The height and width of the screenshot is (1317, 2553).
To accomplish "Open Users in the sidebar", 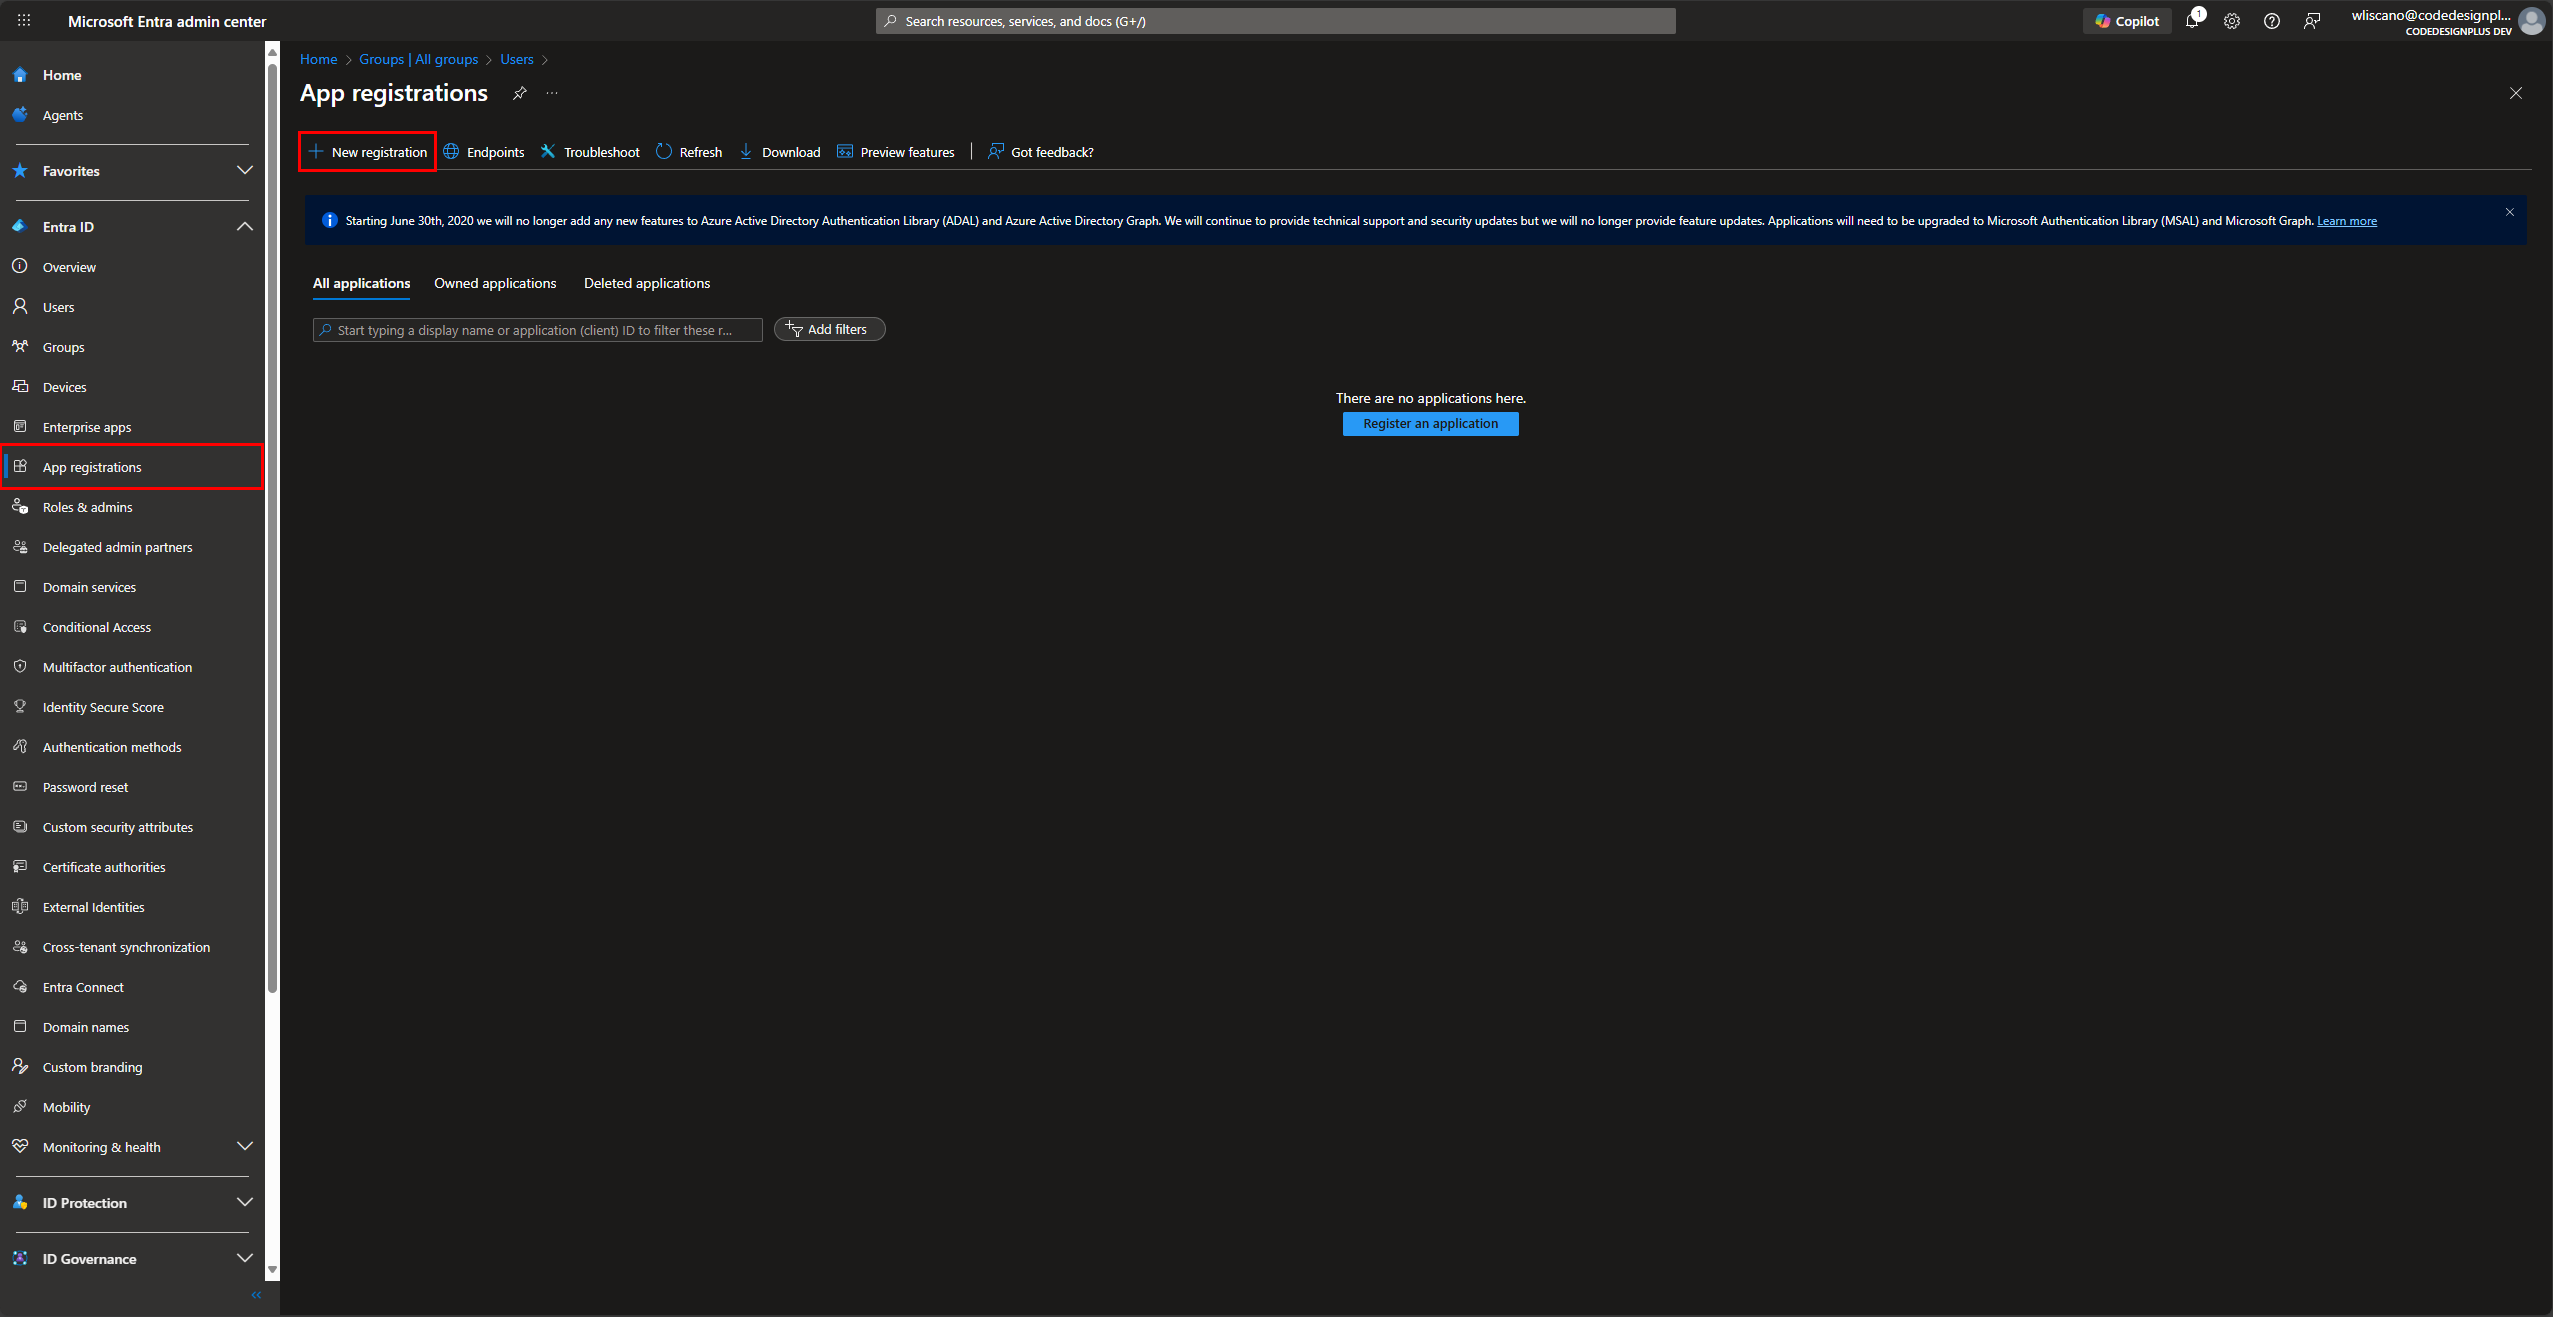I will [132, 307].
